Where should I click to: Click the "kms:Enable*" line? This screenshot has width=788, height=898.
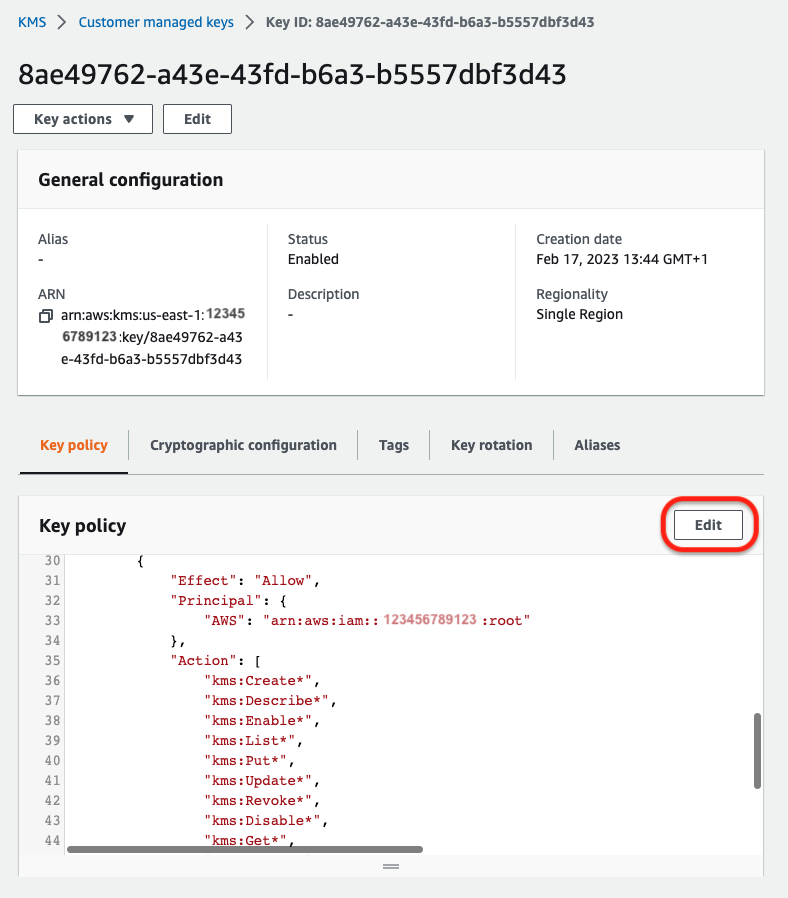coord(262,721)
